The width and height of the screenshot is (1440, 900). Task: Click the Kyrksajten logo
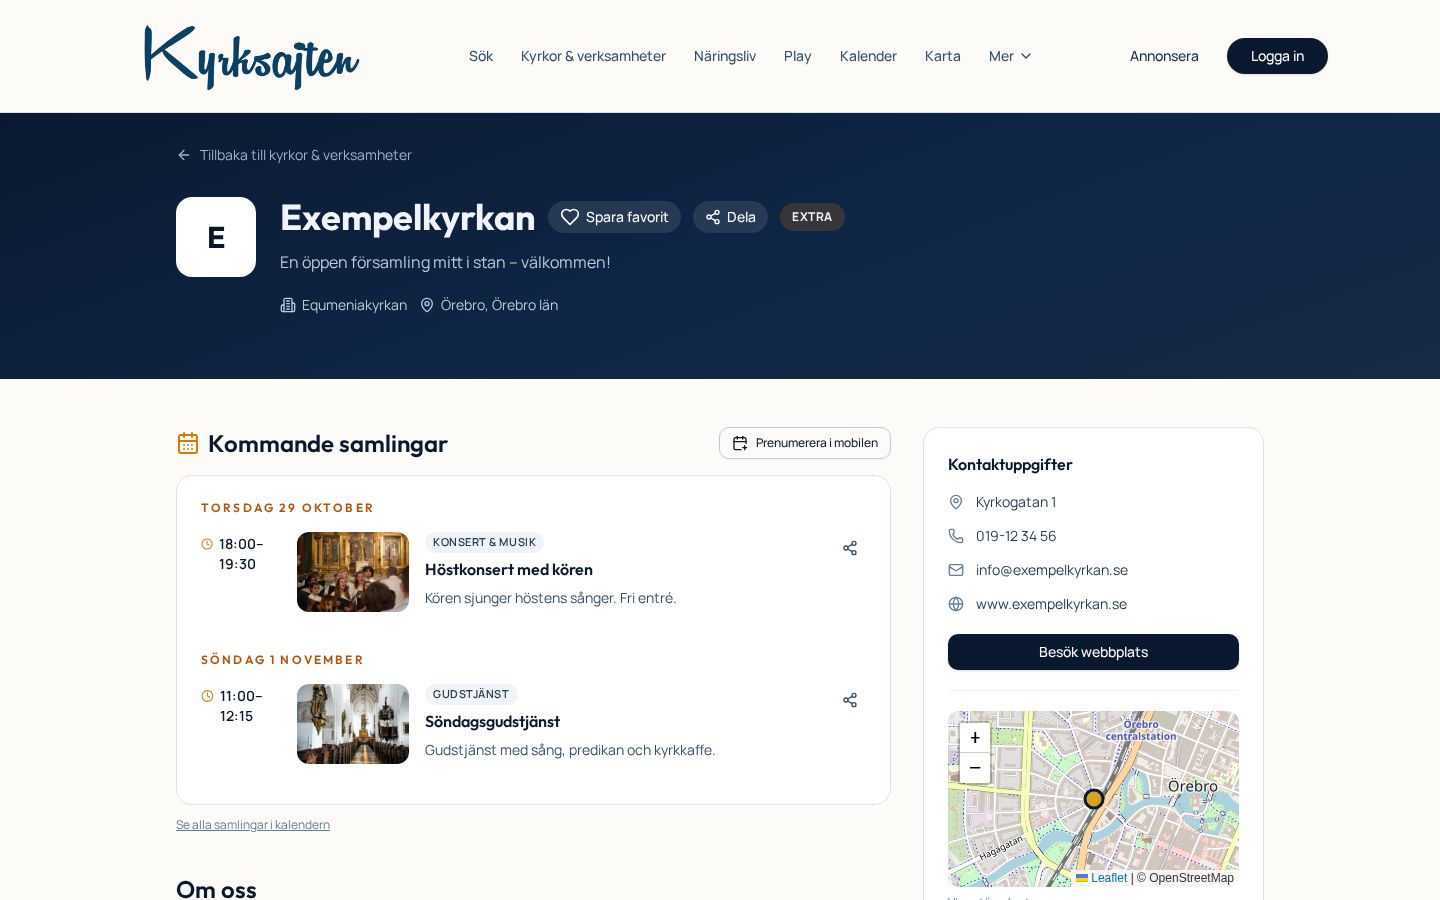pyautogui.click(x=252, y=57)
